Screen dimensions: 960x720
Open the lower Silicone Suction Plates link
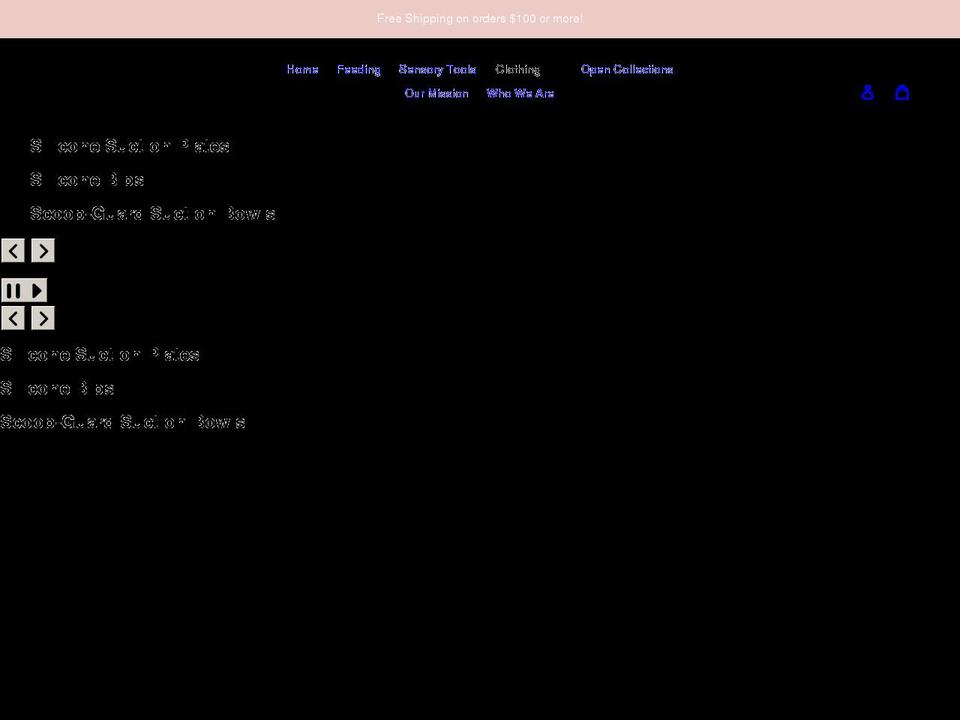click(100, 354)
